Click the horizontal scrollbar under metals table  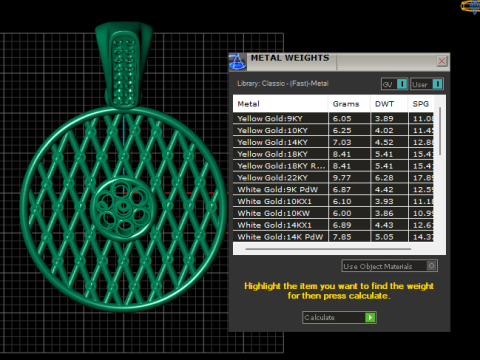(328, 249)
